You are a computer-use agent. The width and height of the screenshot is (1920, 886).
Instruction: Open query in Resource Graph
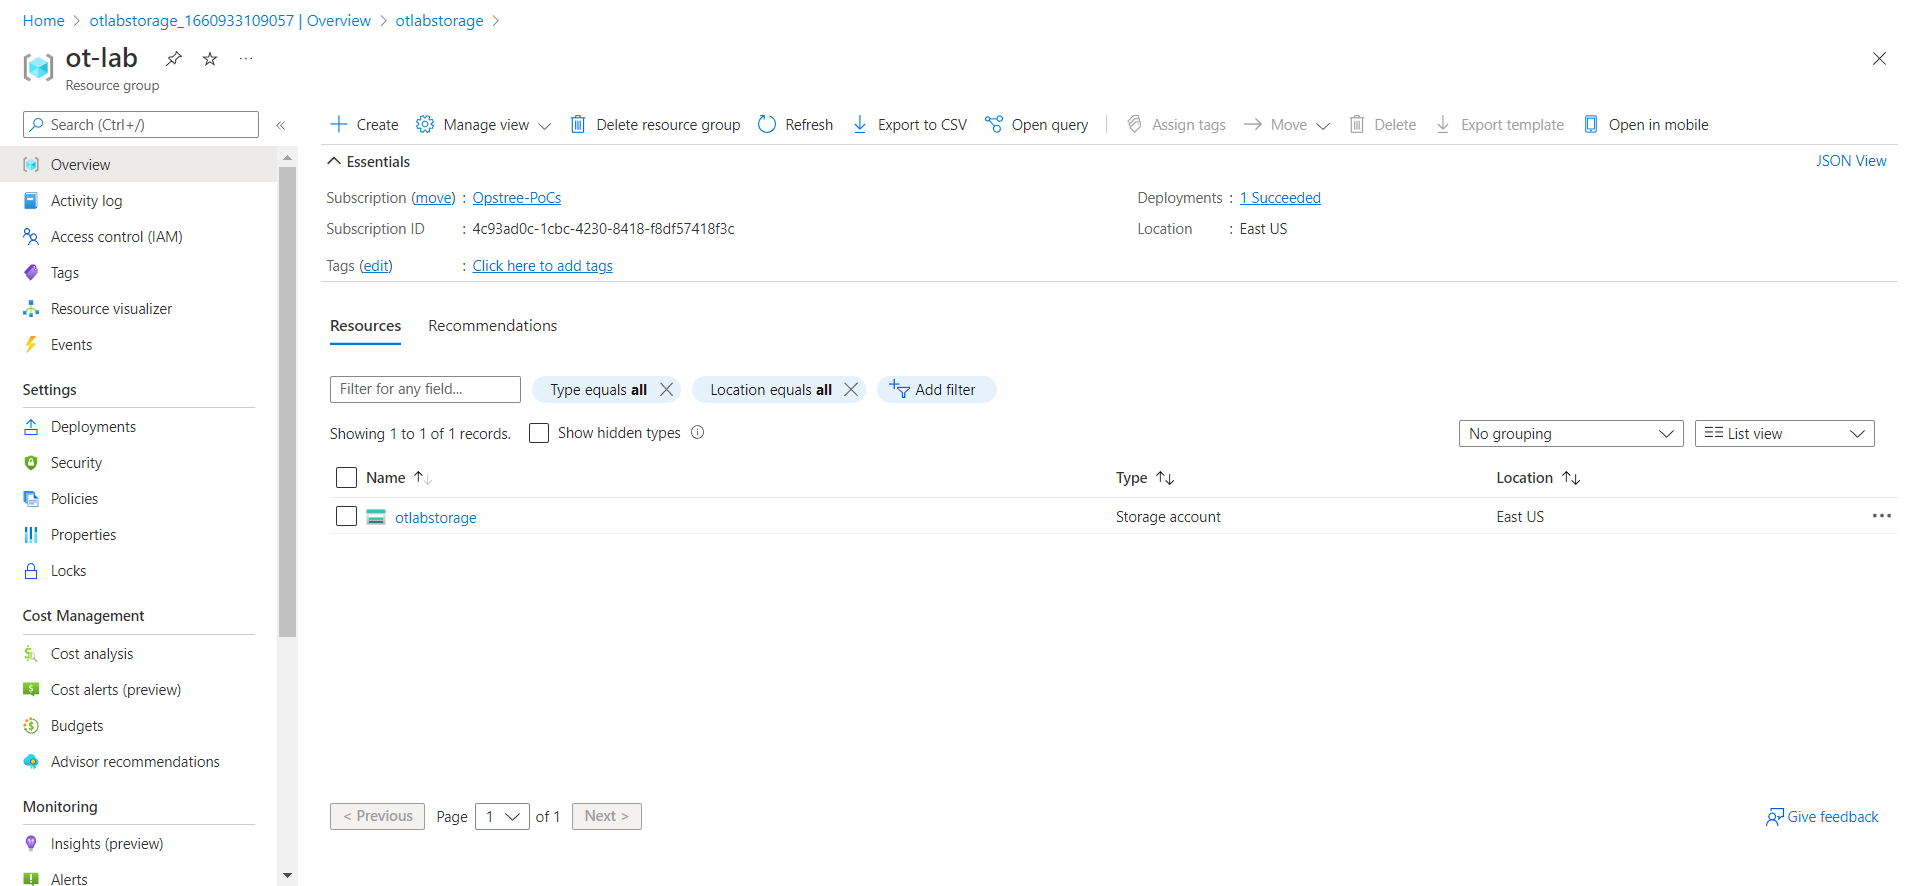(x=1037, y=124)
